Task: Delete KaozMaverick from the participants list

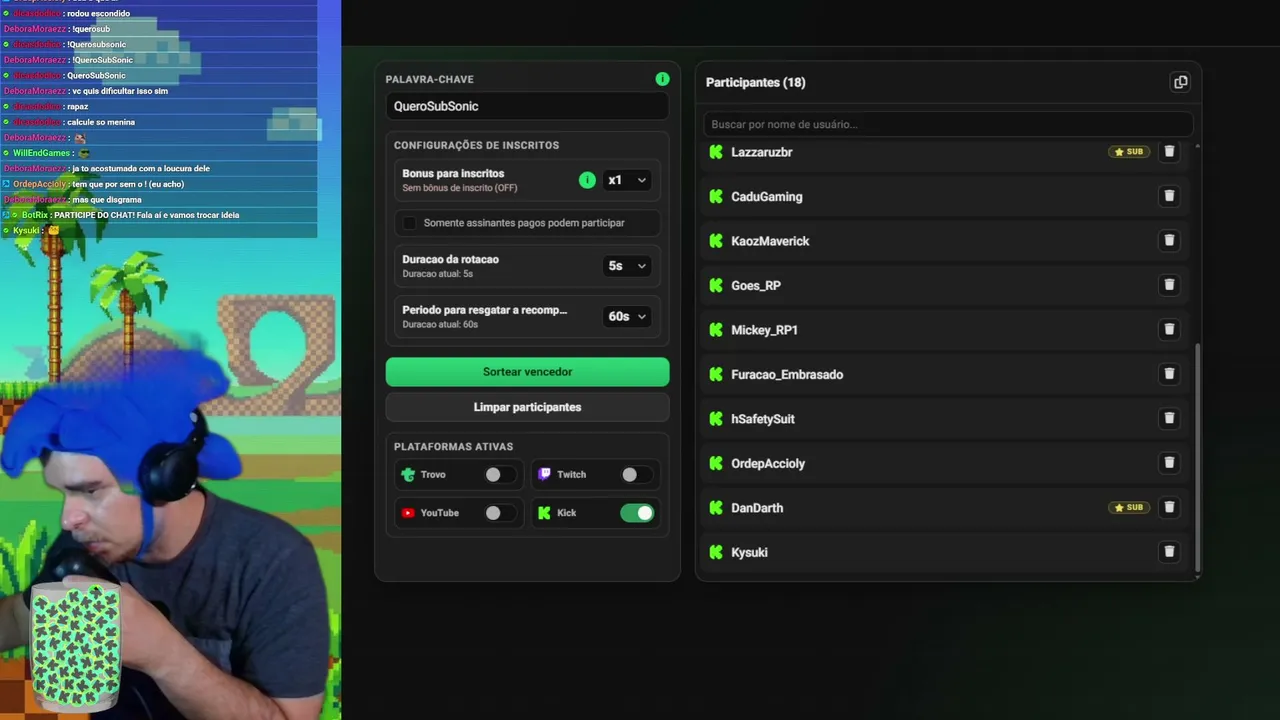Action: click(x=1169, y=241)
